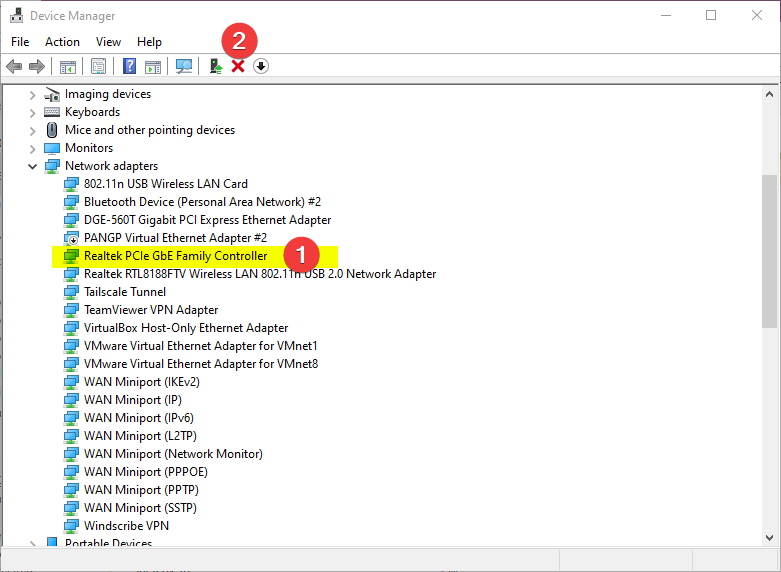Screen dimensions: 781x572
Task: Click the blue Help question mark icon
Action: pyautogui.click(x=130, y=66)
